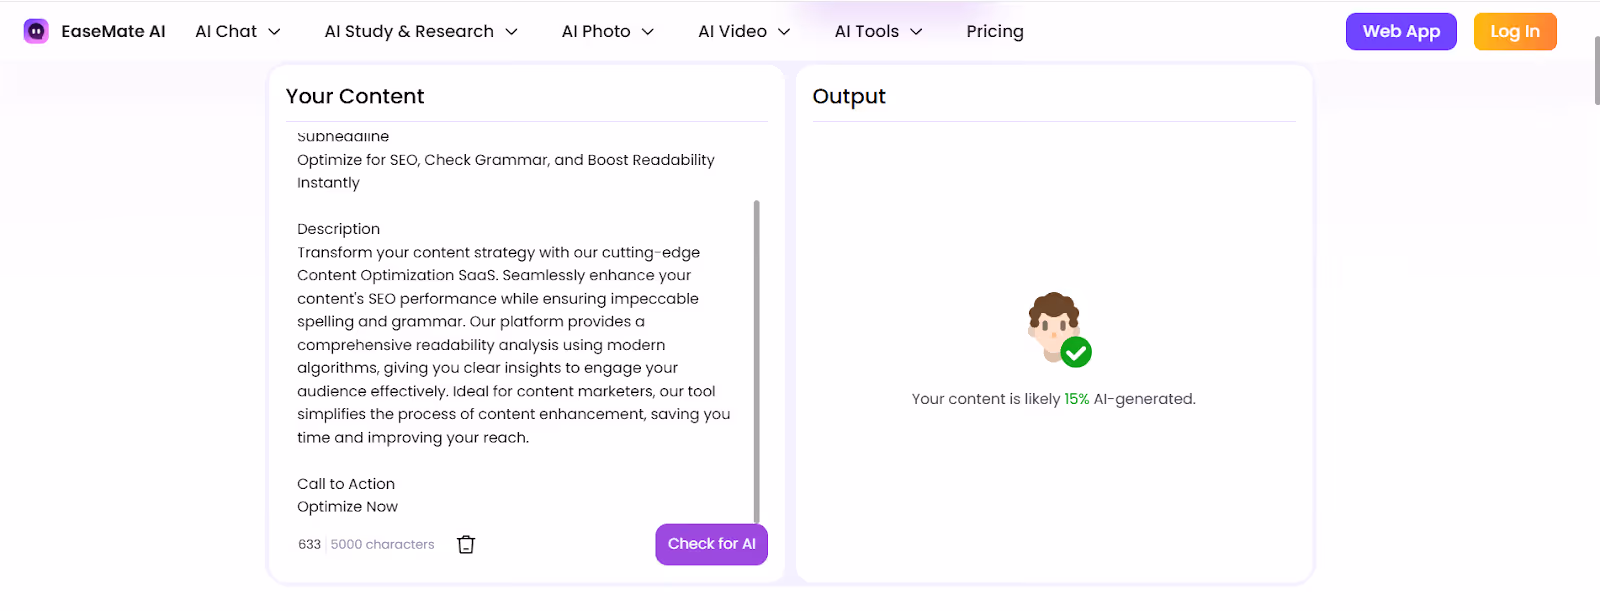1600x611 pixels.
Task: Click the green checkmark badge on avatar
Action: [1075, 351]
